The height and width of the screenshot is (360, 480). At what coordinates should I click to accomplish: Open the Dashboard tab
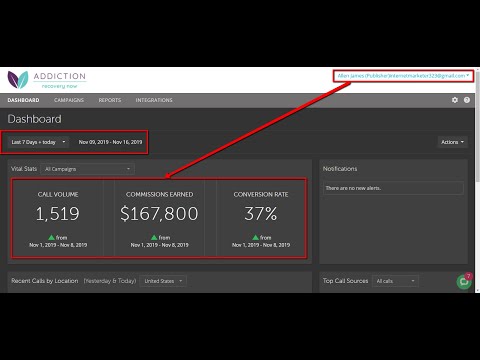pyautogui.click(x=23, y=100)
